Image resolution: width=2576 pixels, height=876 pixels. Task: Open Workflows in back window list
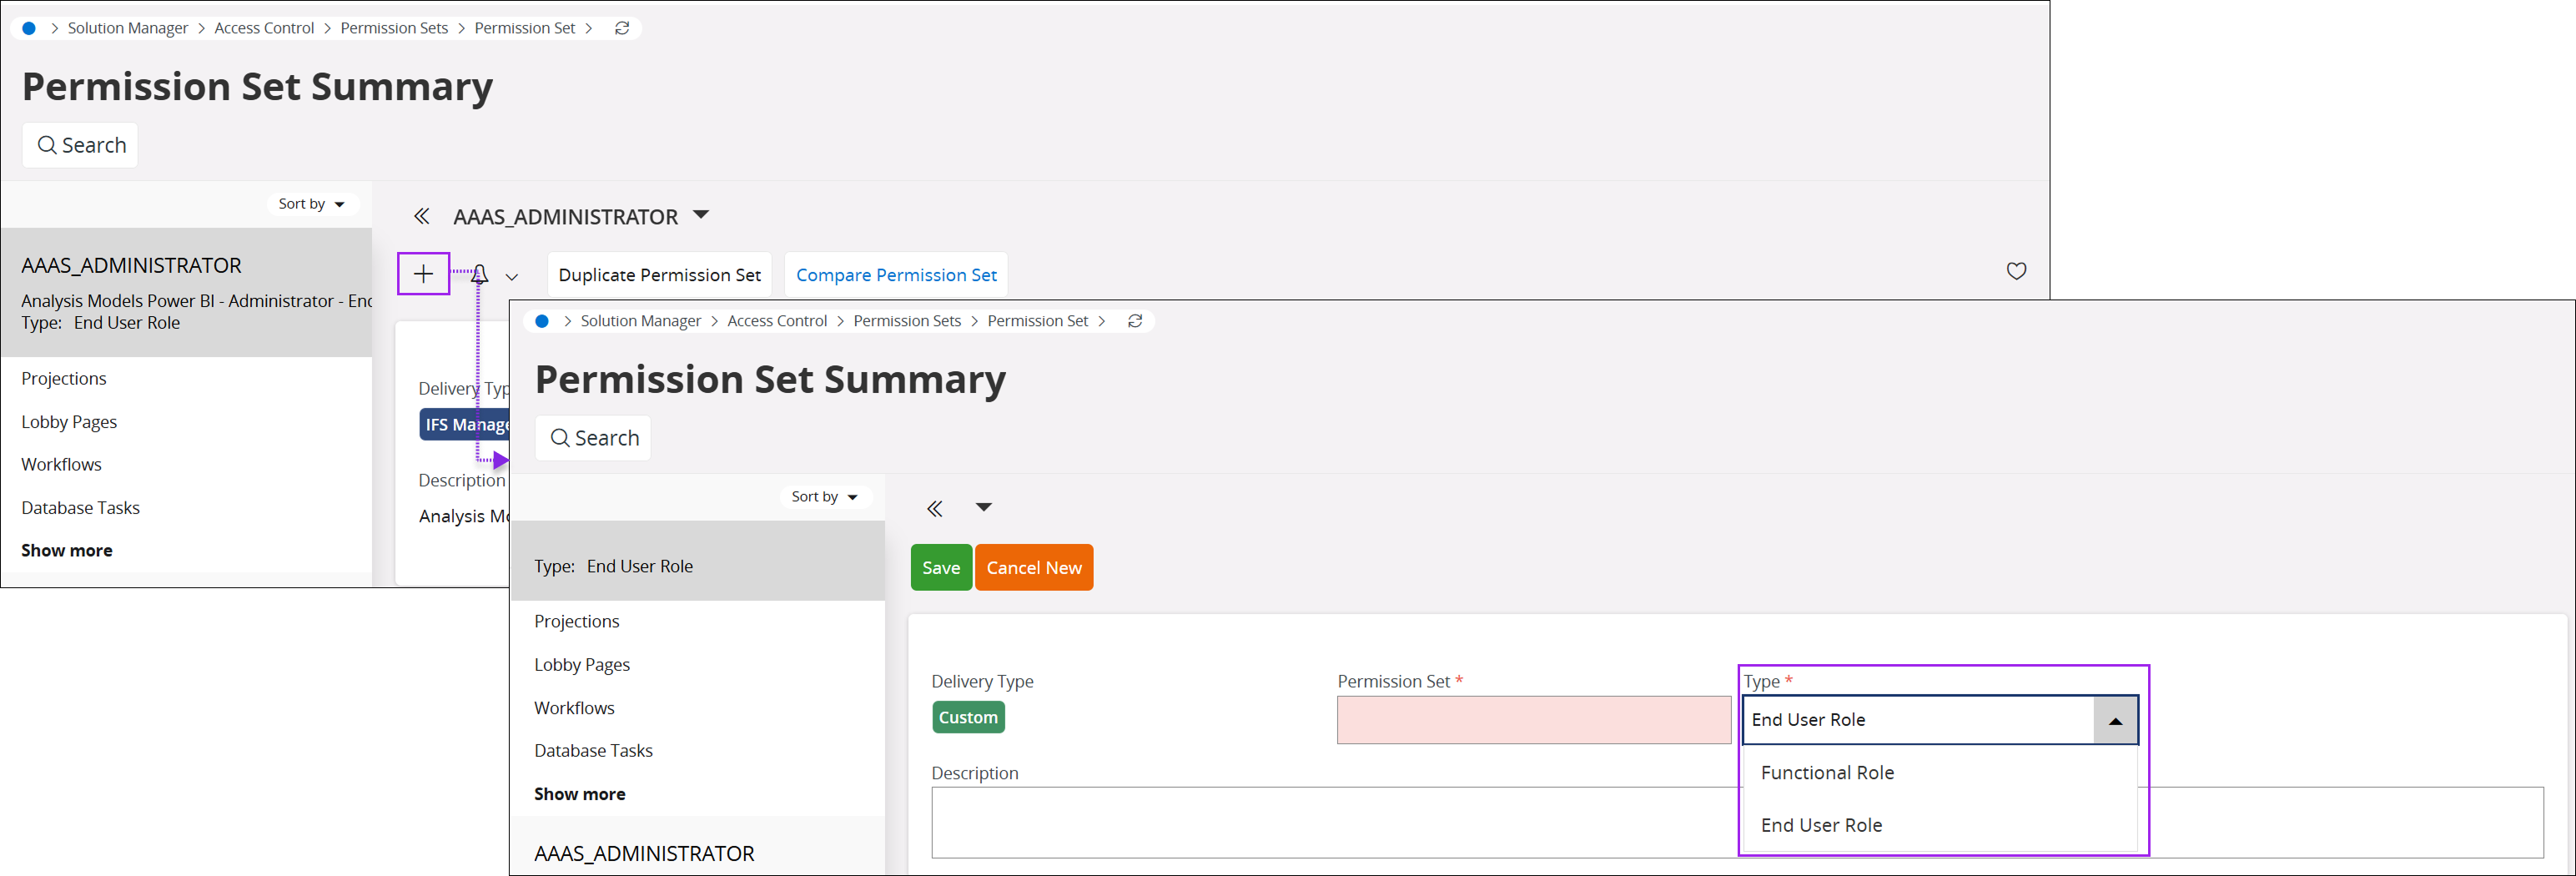(x=61, y=464)
